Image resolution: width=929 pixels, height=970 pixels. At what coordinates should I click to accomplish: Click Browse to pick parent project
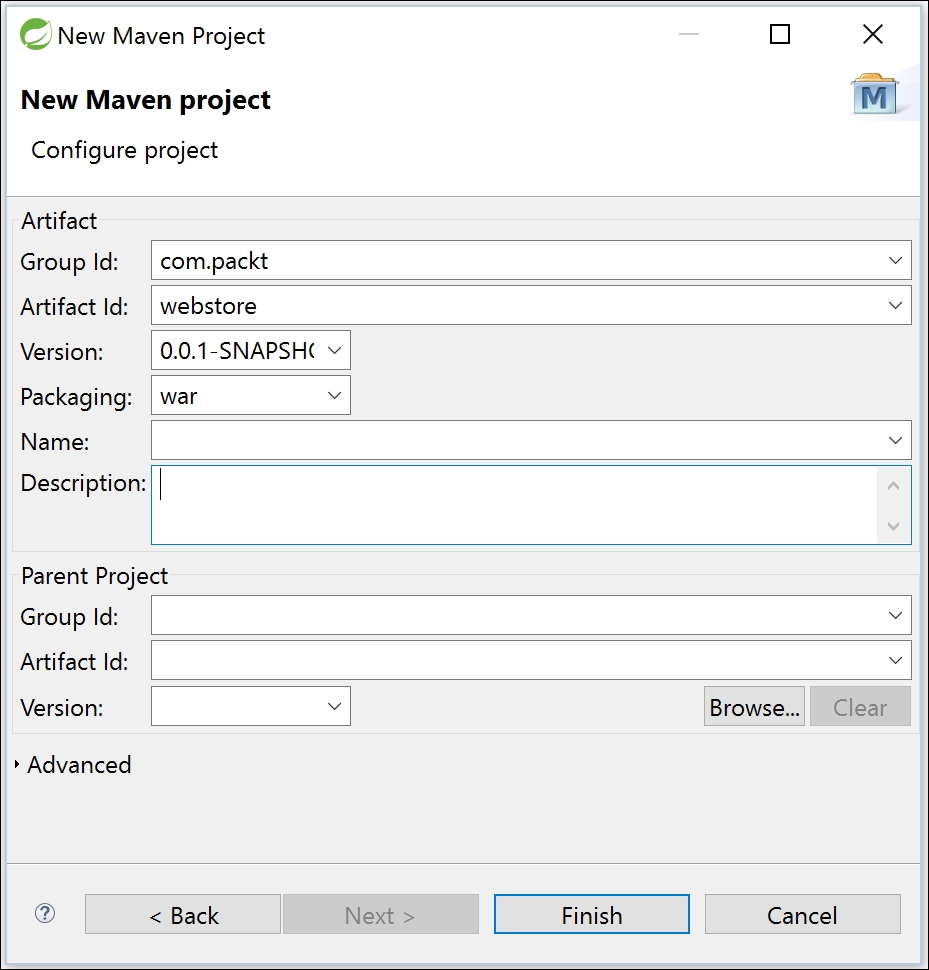click(x=754, y=707)
